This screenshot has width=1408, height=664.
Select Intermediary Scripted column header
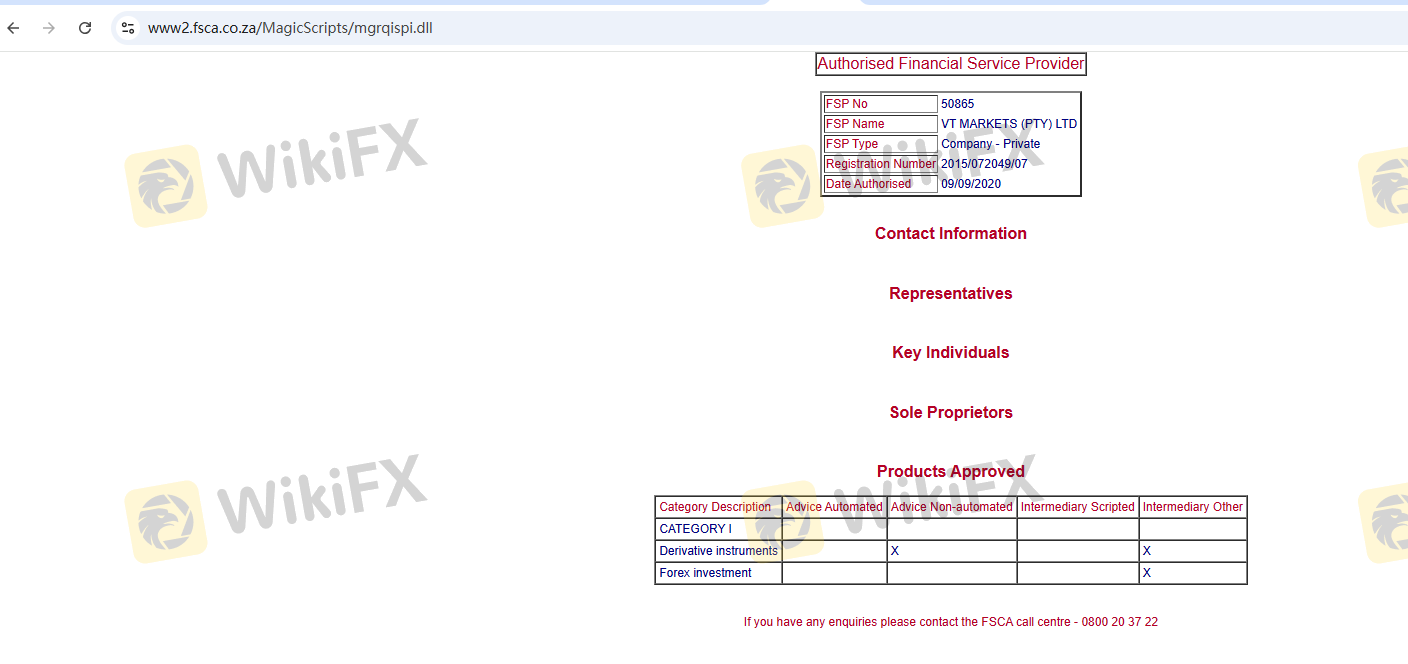[1078, 507]
